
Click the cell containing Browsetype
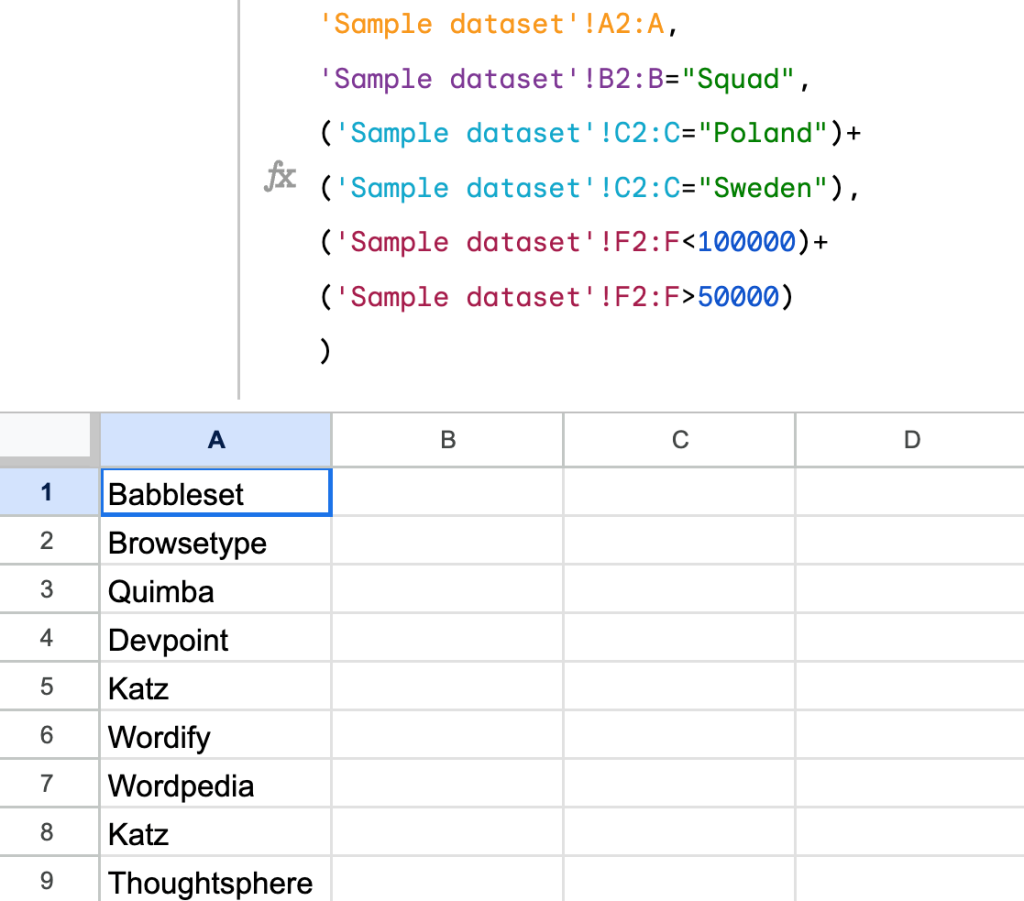coord(216,543)
